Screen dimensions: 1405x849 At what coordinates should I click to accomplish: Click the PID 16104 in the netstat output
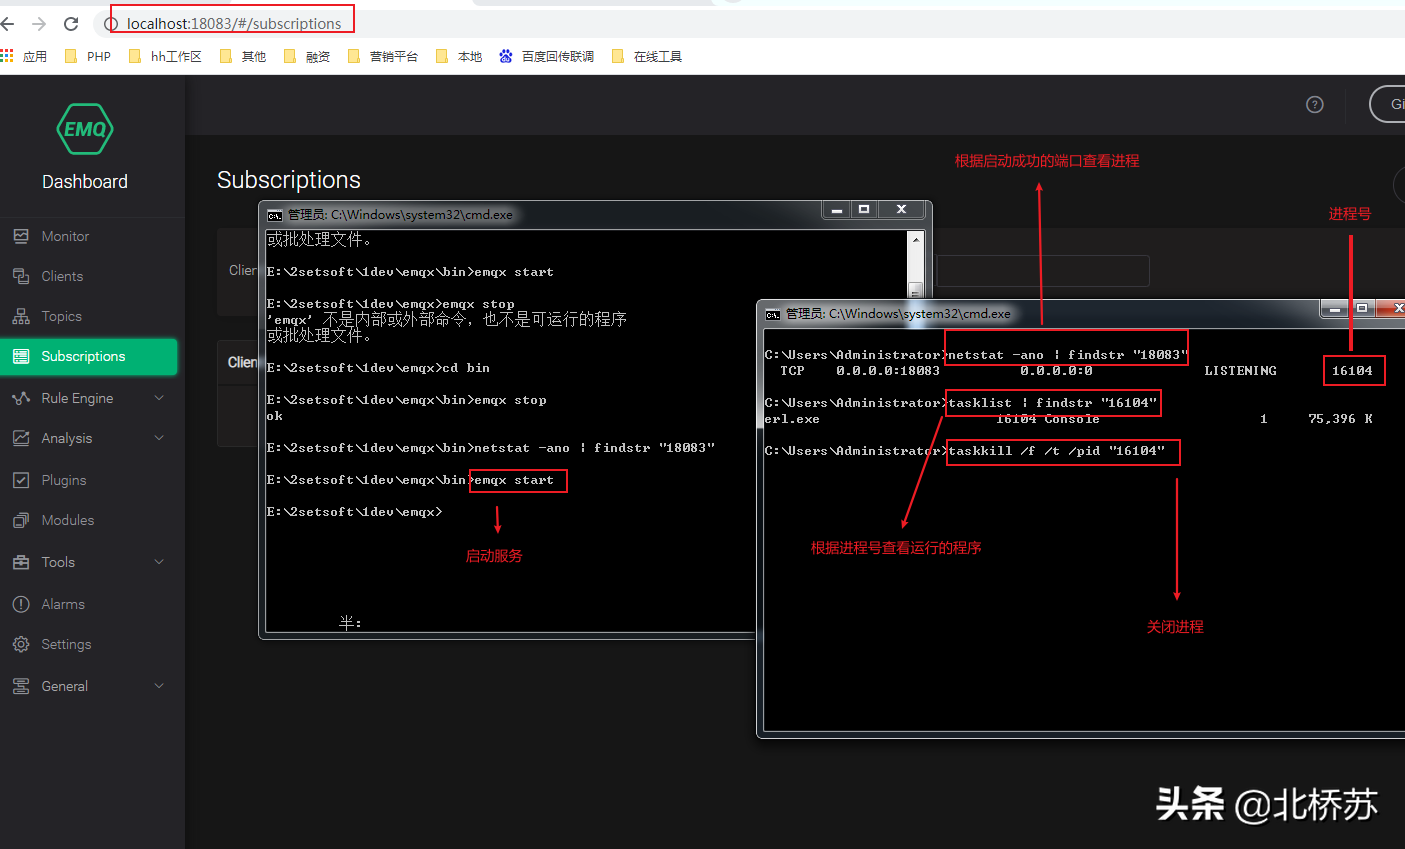click(1352, 371)
